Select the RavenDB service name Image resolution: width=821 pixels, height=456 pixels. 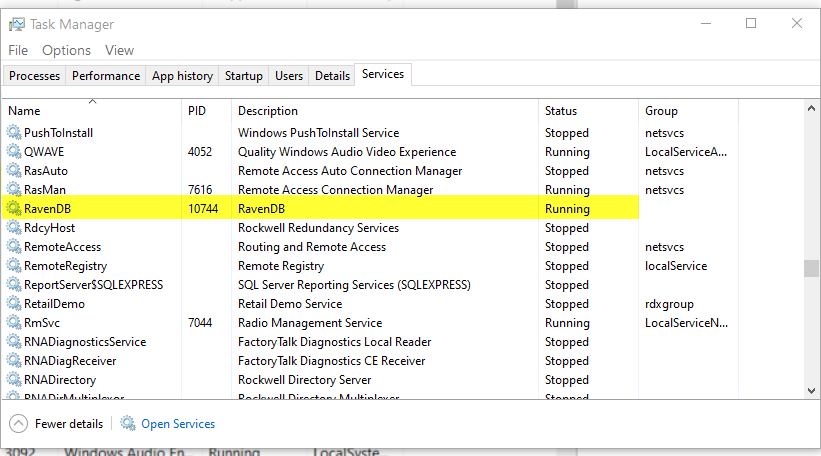coord(47,209)
